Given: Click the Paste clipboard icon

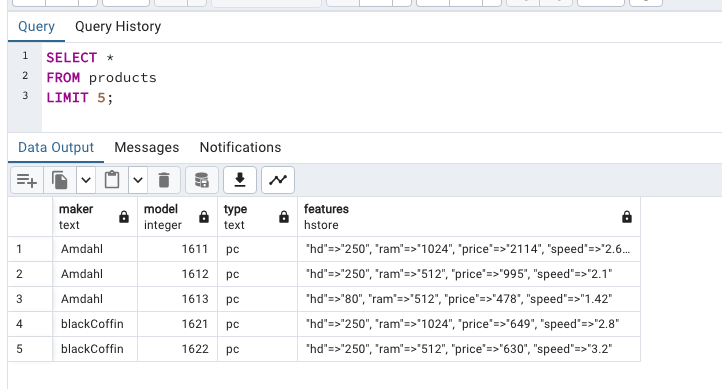Looking at the screenshot, I should (x=112, y=180).
